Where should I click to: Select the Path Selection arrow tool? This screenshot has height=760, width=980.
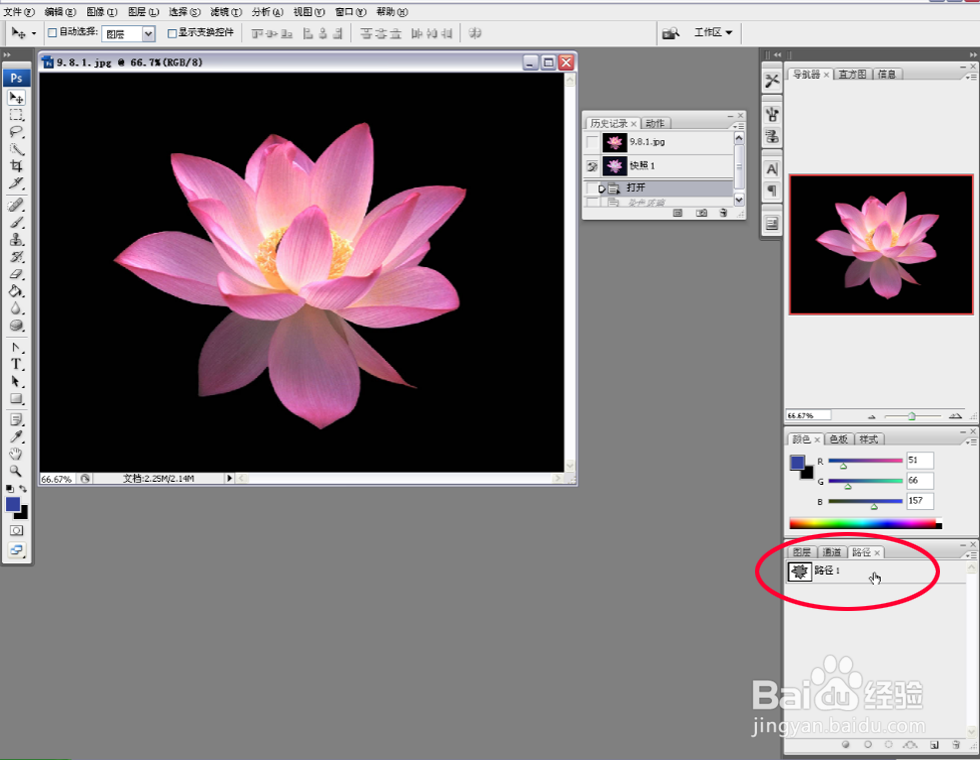pyautogui.click(x=16, y=381)
